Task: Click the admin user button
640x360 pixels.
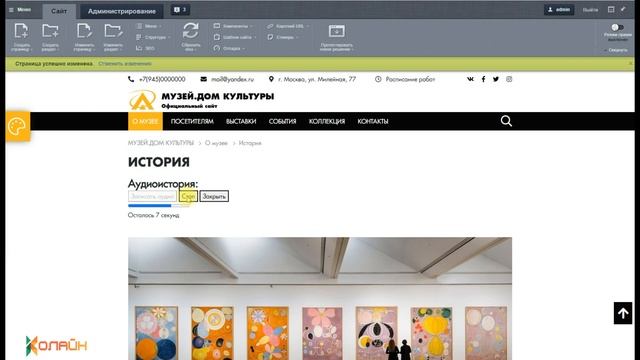Action: click(x=559, y=9)
